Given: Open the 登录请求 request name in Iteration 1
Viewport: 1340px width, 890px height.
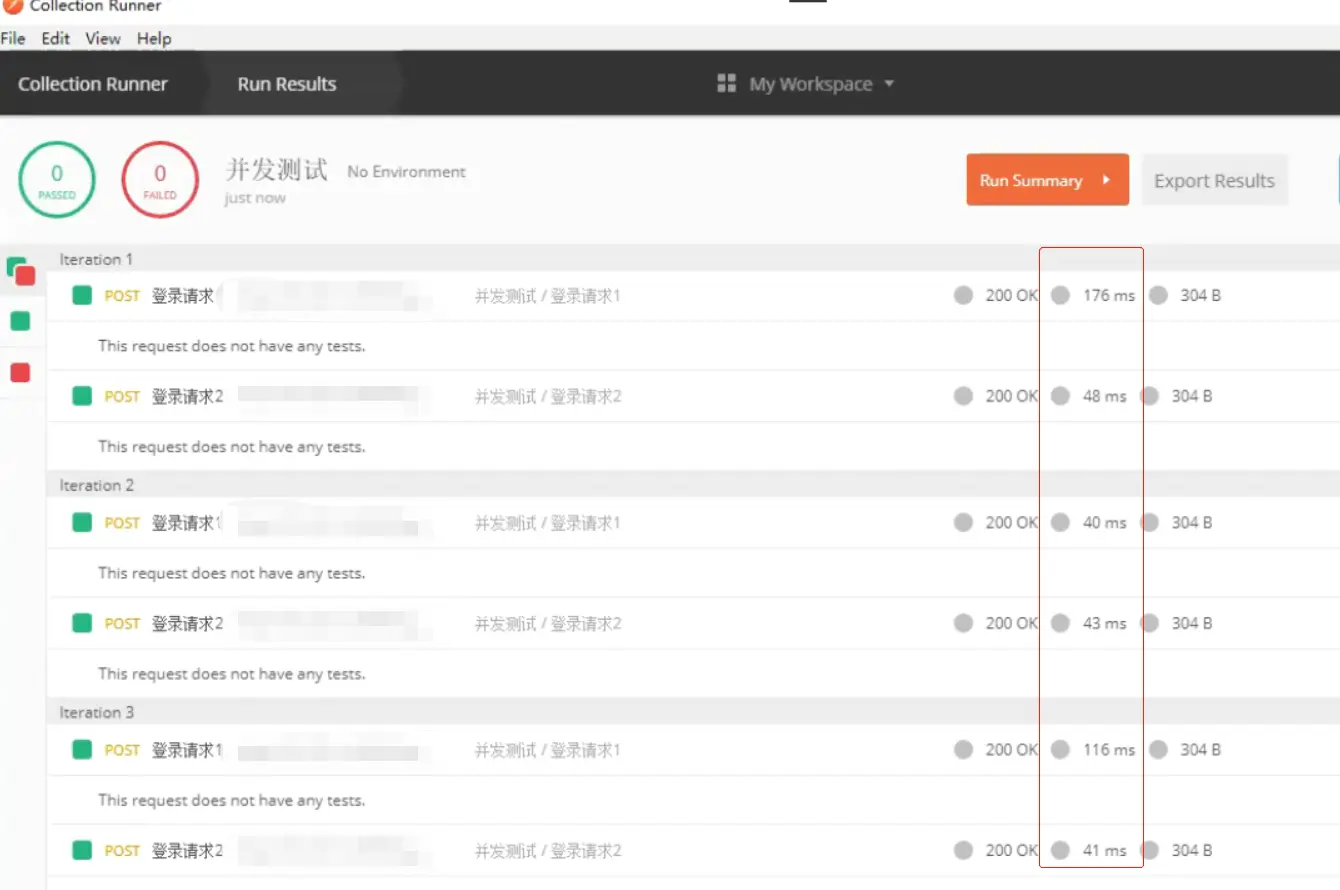Looking at the screenshot, I should pos(184,296).
